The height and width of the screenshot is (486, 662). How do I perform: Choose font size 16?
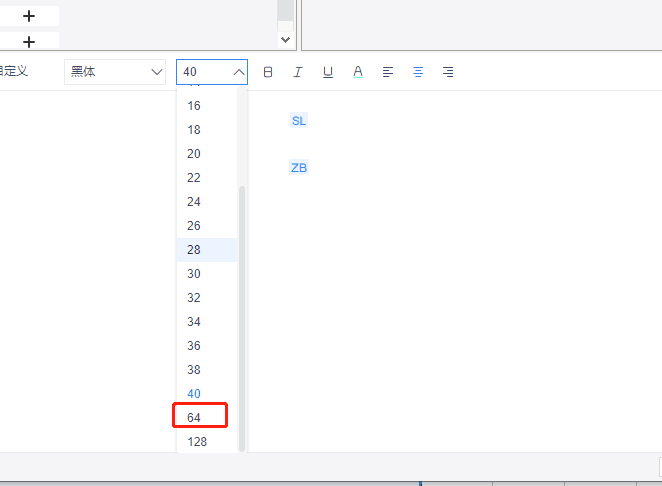point(207,106)
